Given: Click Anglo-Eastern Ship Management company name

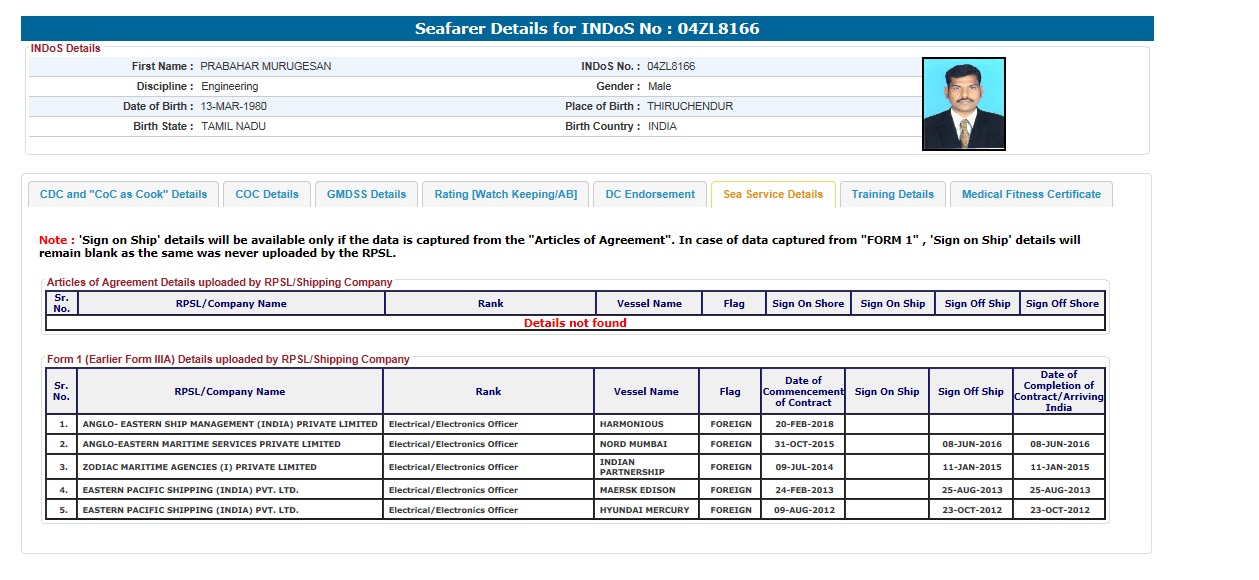Looking at the screenshot, I should coord(230,424).
